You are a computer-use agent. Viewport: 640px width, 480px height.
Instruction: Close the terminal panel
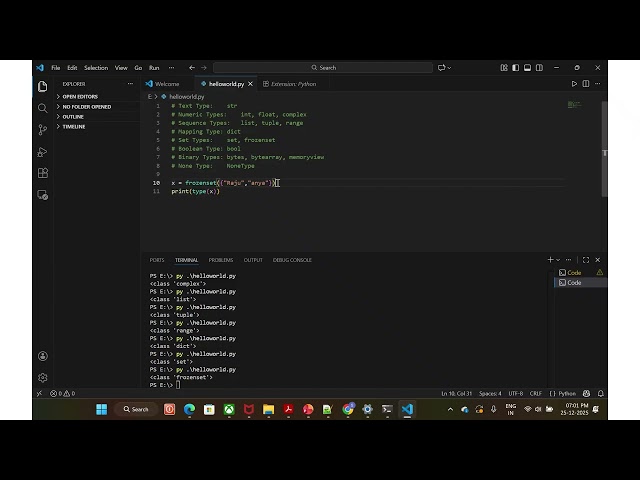[598, 260]
